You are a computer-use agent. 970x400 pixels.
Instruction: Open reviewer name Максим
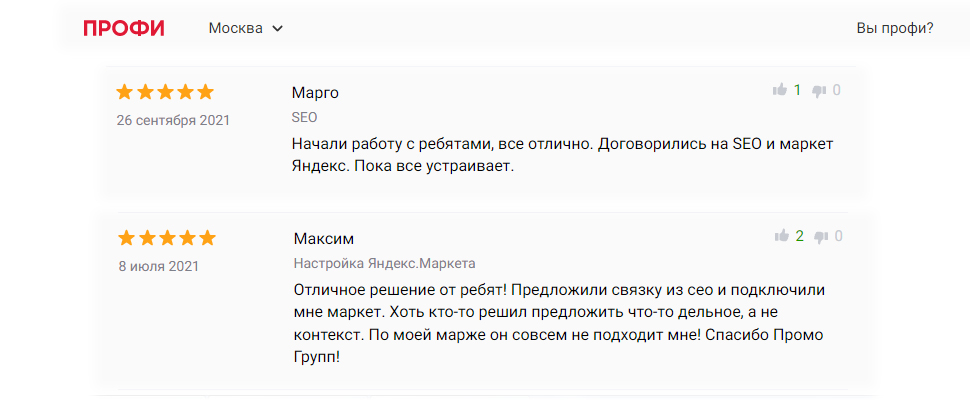click(x=324, y=239)
